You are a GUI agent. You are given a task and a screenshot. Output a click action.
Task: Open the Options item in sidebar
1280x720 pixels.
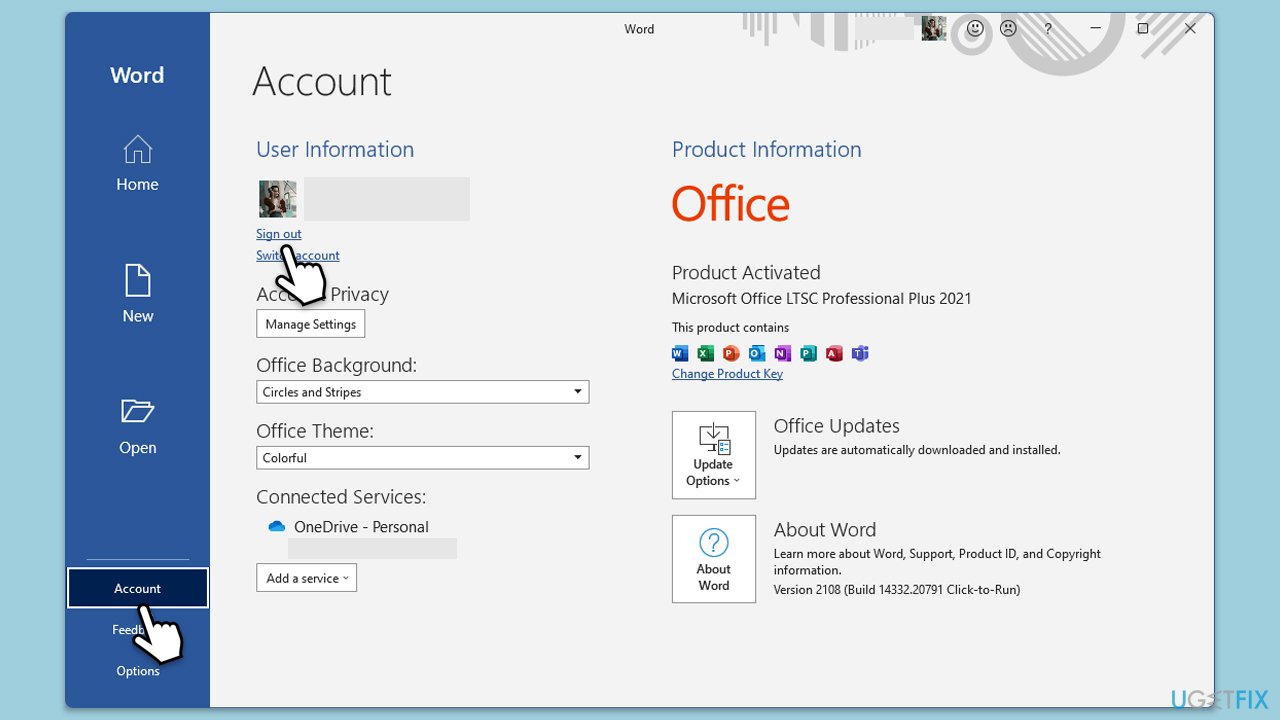tap(137, 671)
